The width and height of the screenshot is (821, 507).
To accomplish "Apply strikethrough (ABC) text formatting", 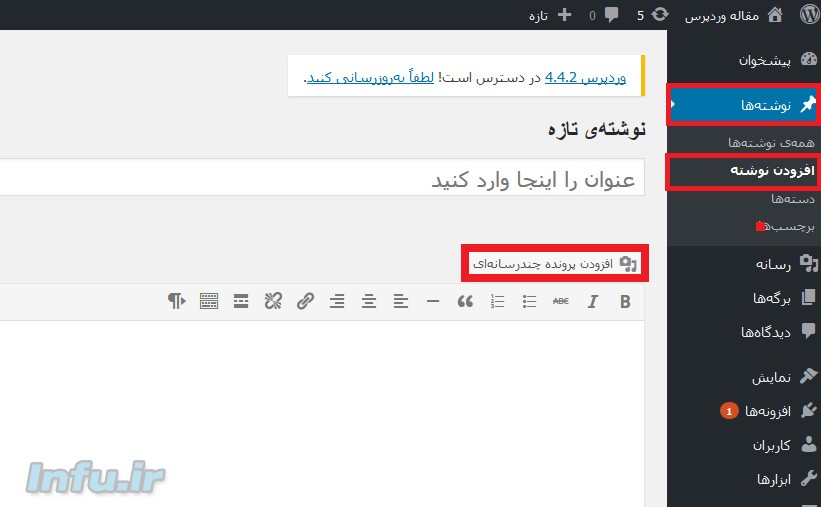I will [560, 301].
